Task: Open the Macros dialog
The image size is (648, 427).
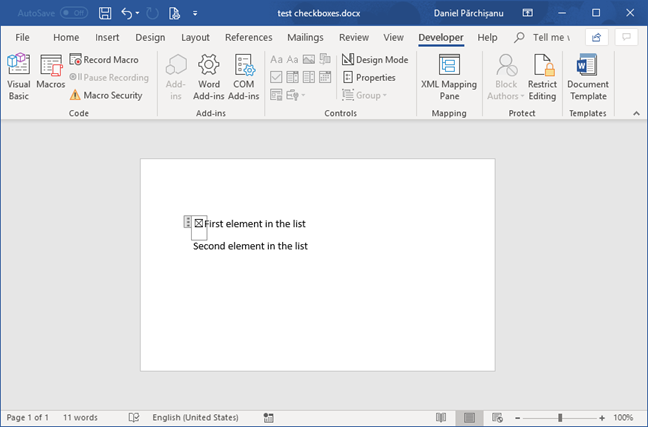Action: pos(50,76)
